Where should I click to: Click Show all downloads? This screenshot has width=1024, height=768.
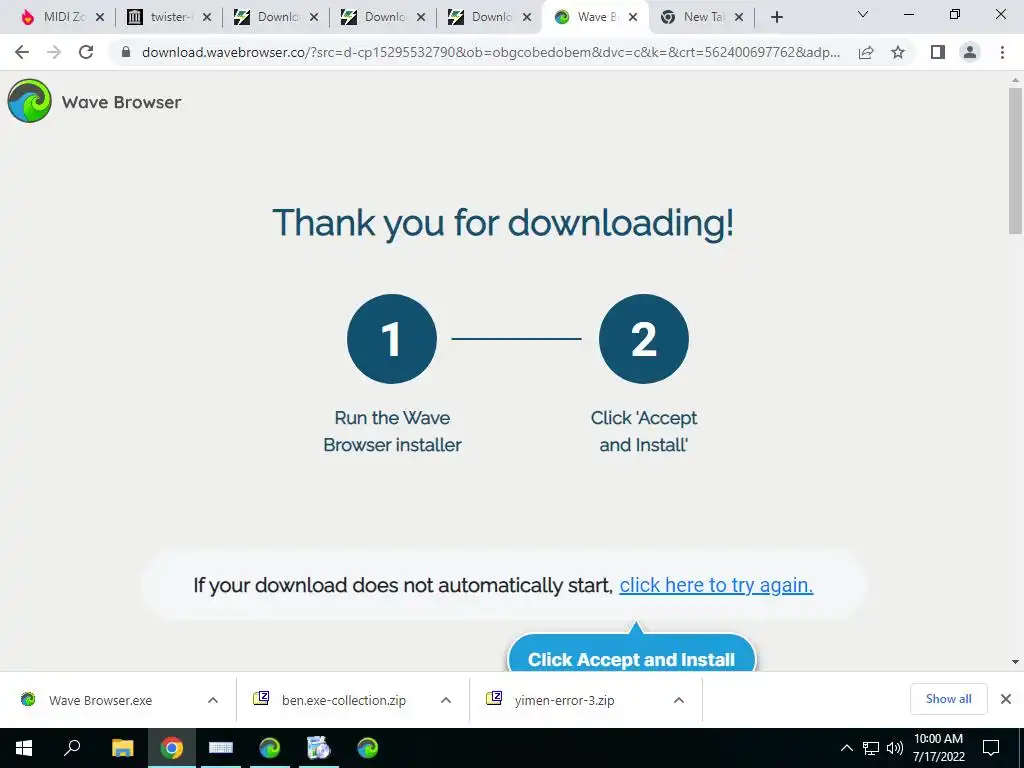[x=948, y=699]
